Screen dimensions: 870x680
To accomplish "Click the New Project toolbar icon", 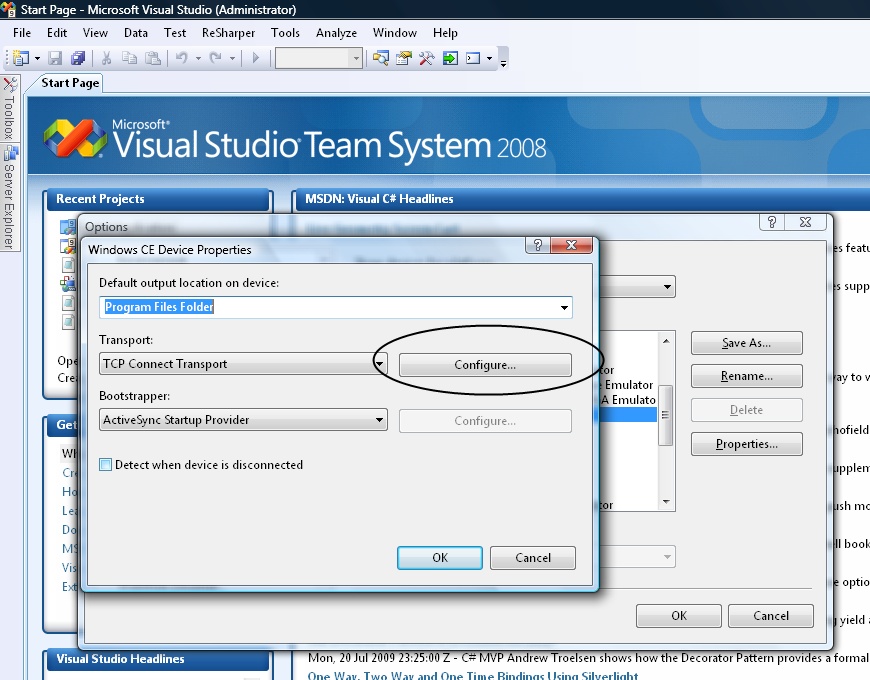I will [21, 58].
